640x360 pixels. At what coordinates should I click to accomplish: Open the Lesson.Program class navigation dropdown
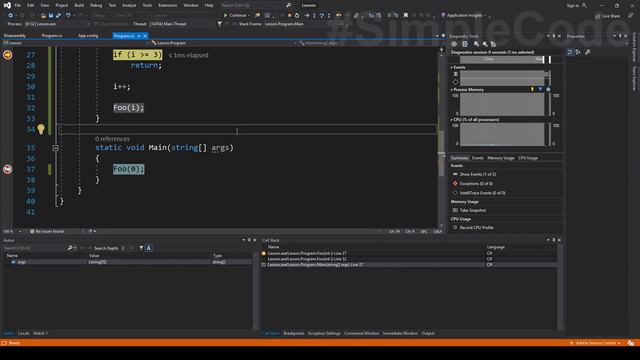(x=223, y=43)
